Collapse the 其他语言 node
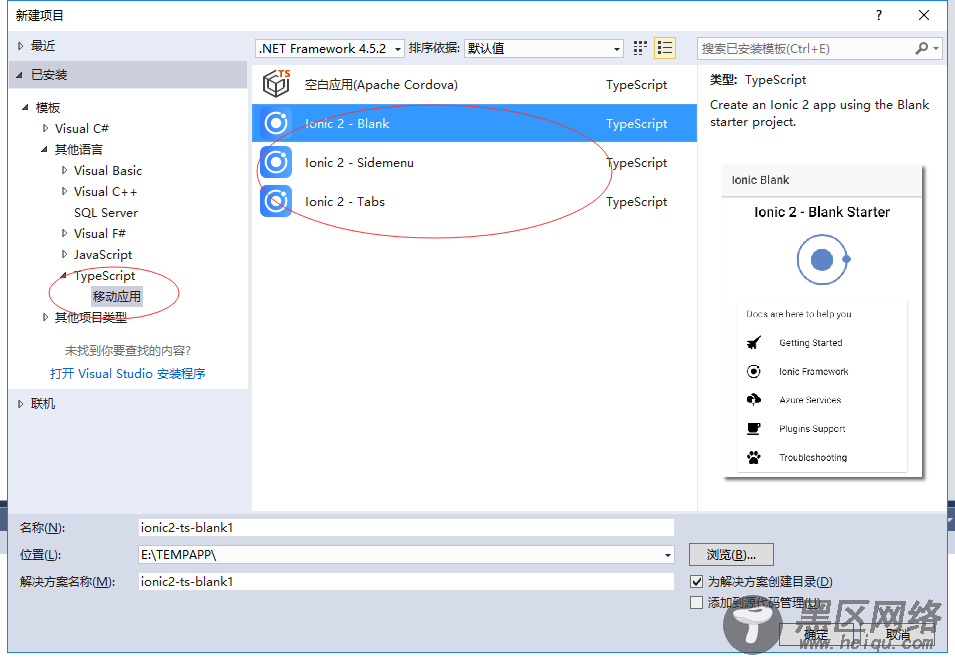 [x=44, y=149]
